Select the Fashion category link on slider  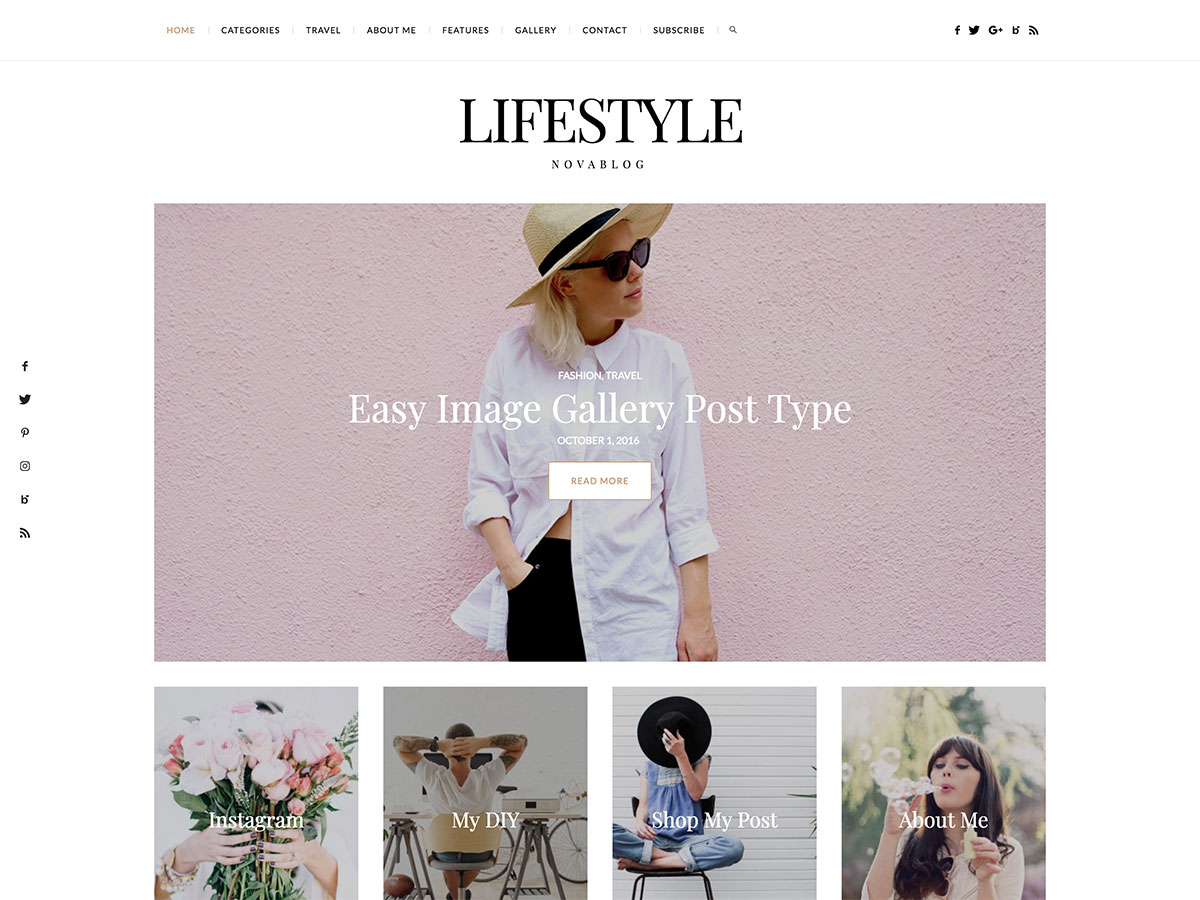point(579,375)
